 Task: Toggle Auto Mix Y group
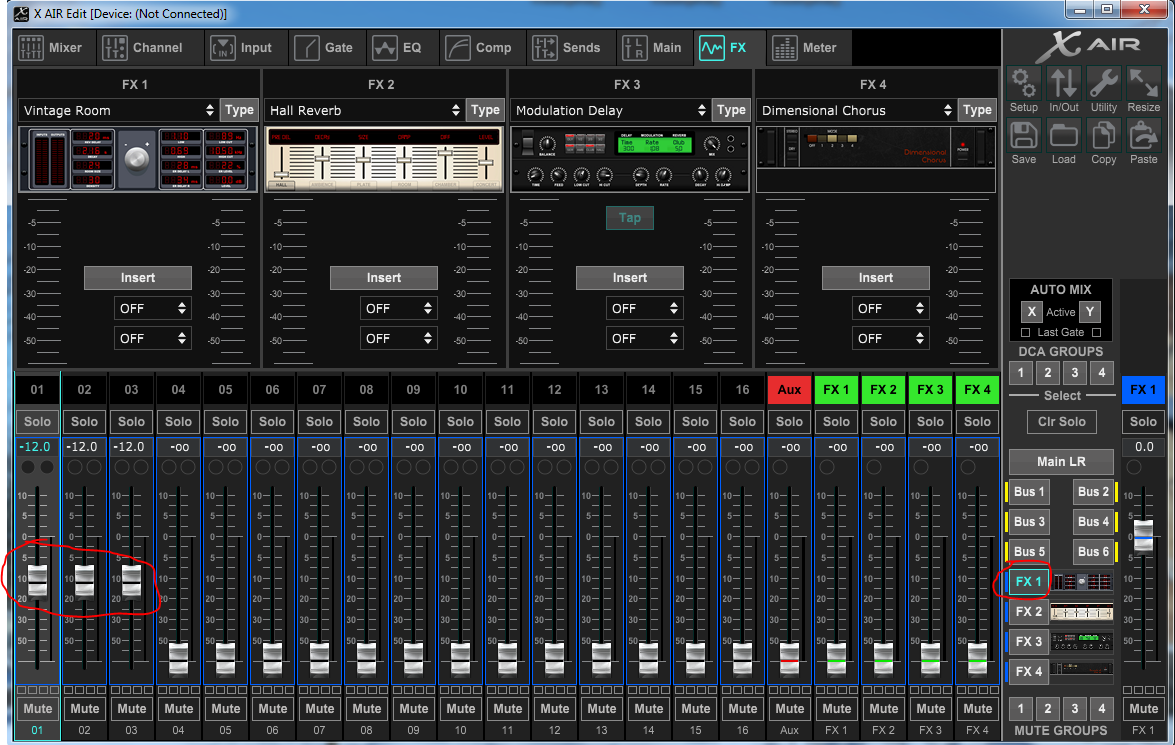point(1090,312)
